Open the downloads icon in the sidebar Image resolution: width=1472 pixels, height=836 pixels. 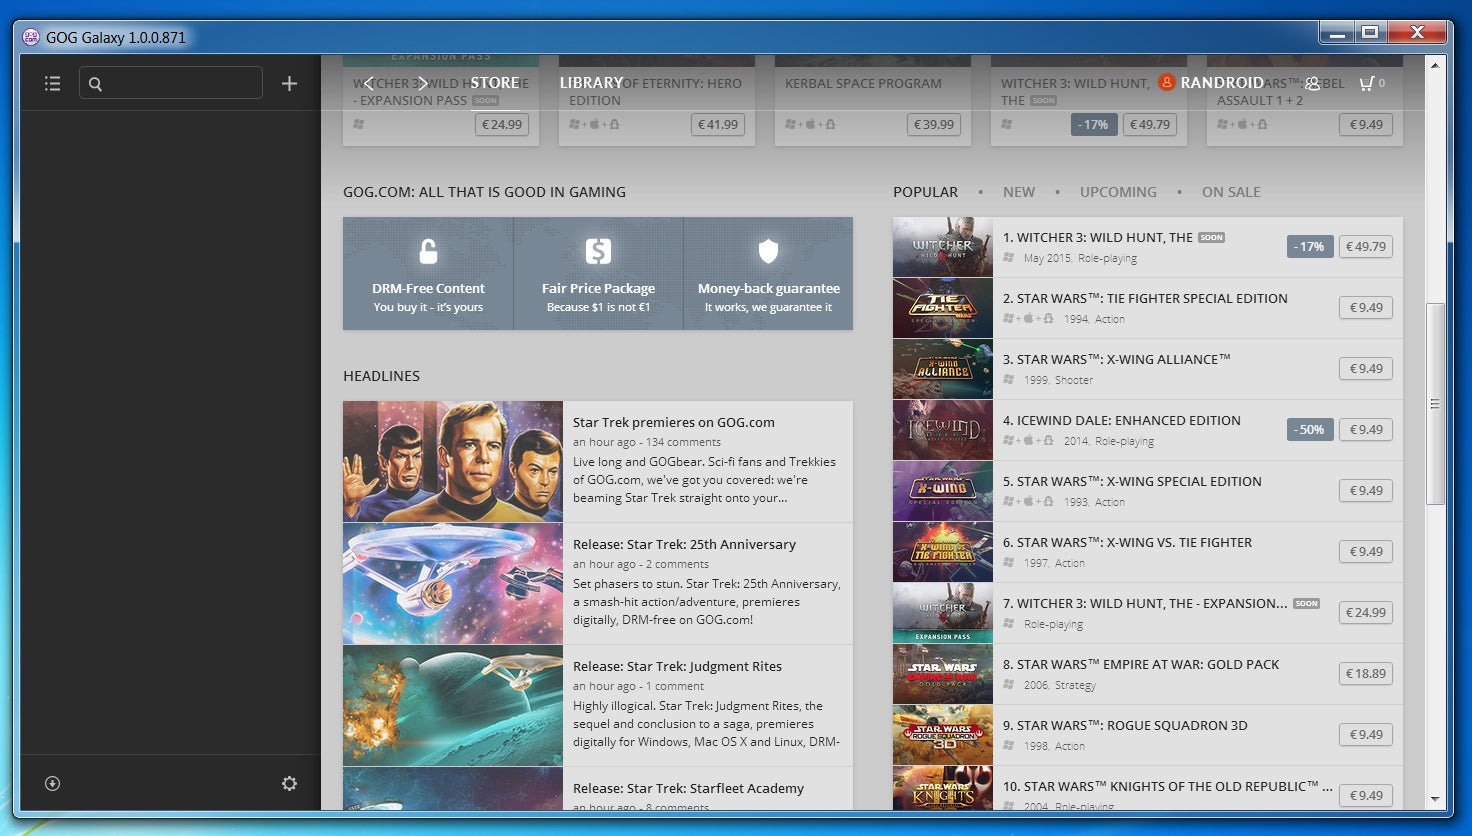click(x=53, y=783)
